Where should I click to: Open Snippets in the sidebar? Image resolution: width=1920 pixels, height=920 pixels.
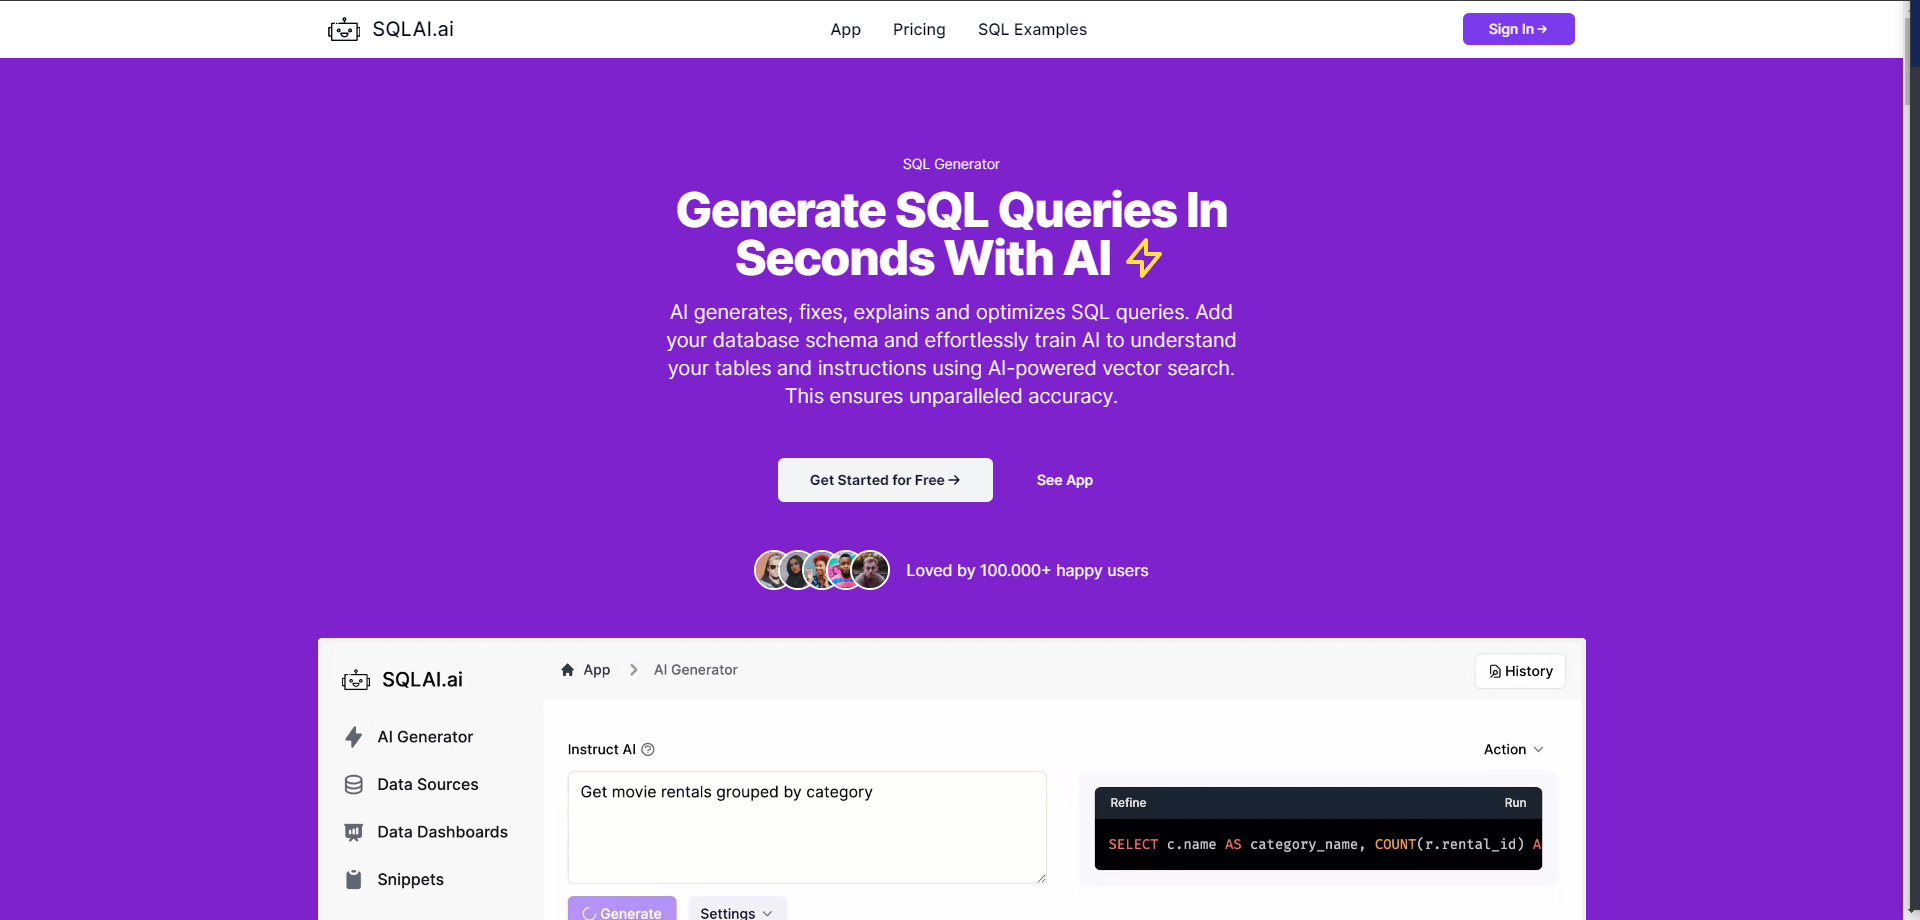tap(410, 880)
